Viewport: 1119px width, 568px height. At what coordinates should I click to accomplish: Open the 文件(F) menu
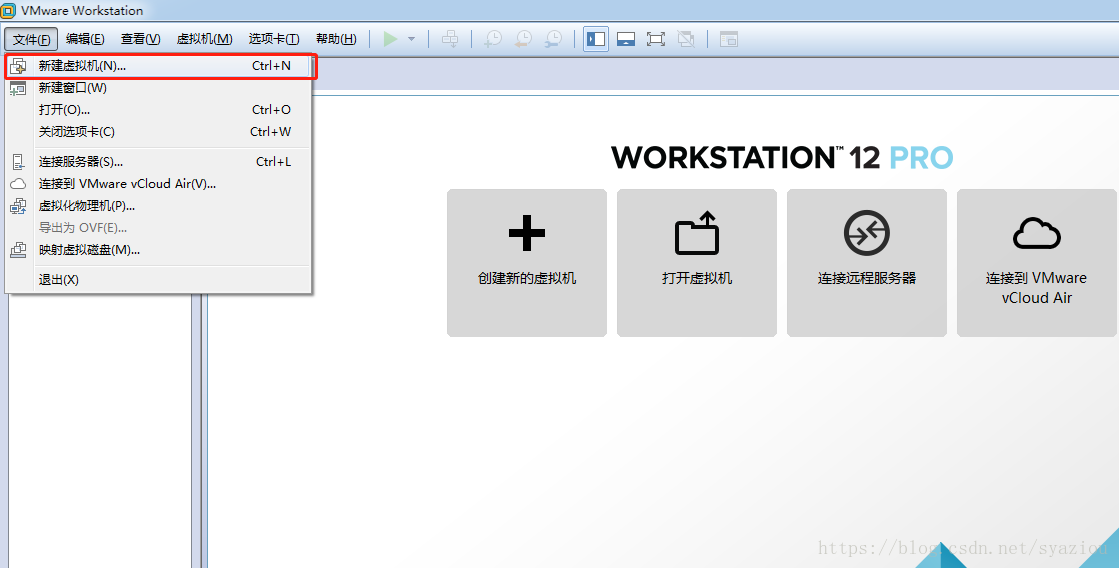(31, 39)
